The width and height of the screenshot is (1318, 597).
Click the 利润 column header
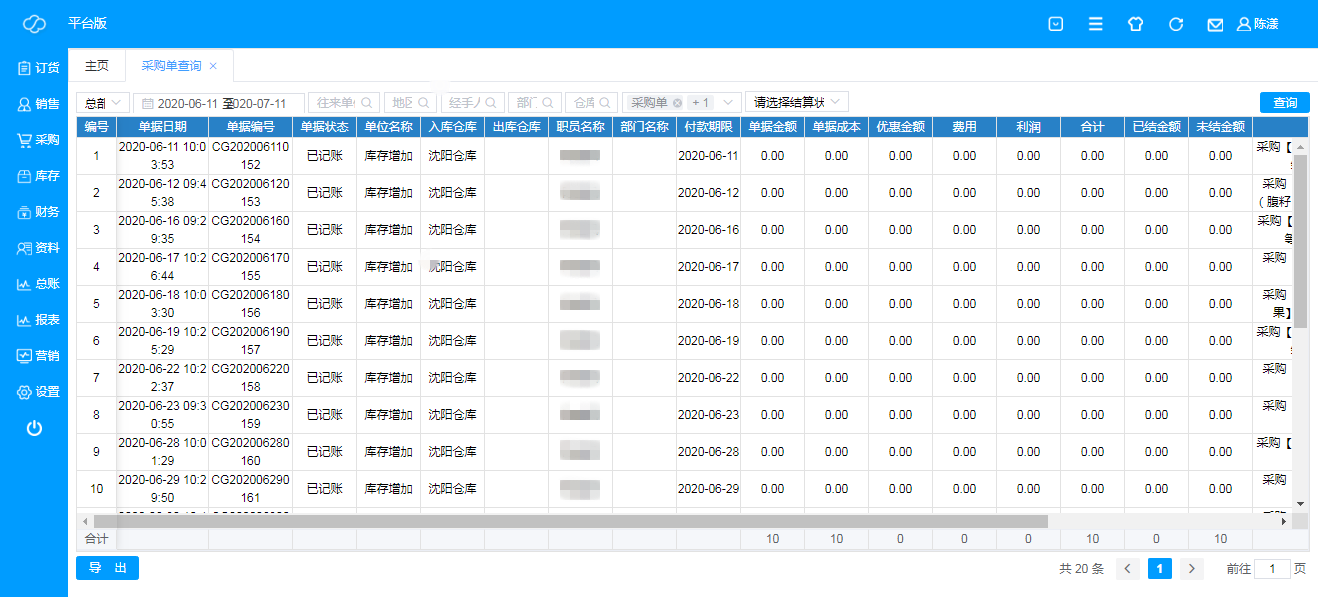pyautogui.click(x=1029, y=127)
